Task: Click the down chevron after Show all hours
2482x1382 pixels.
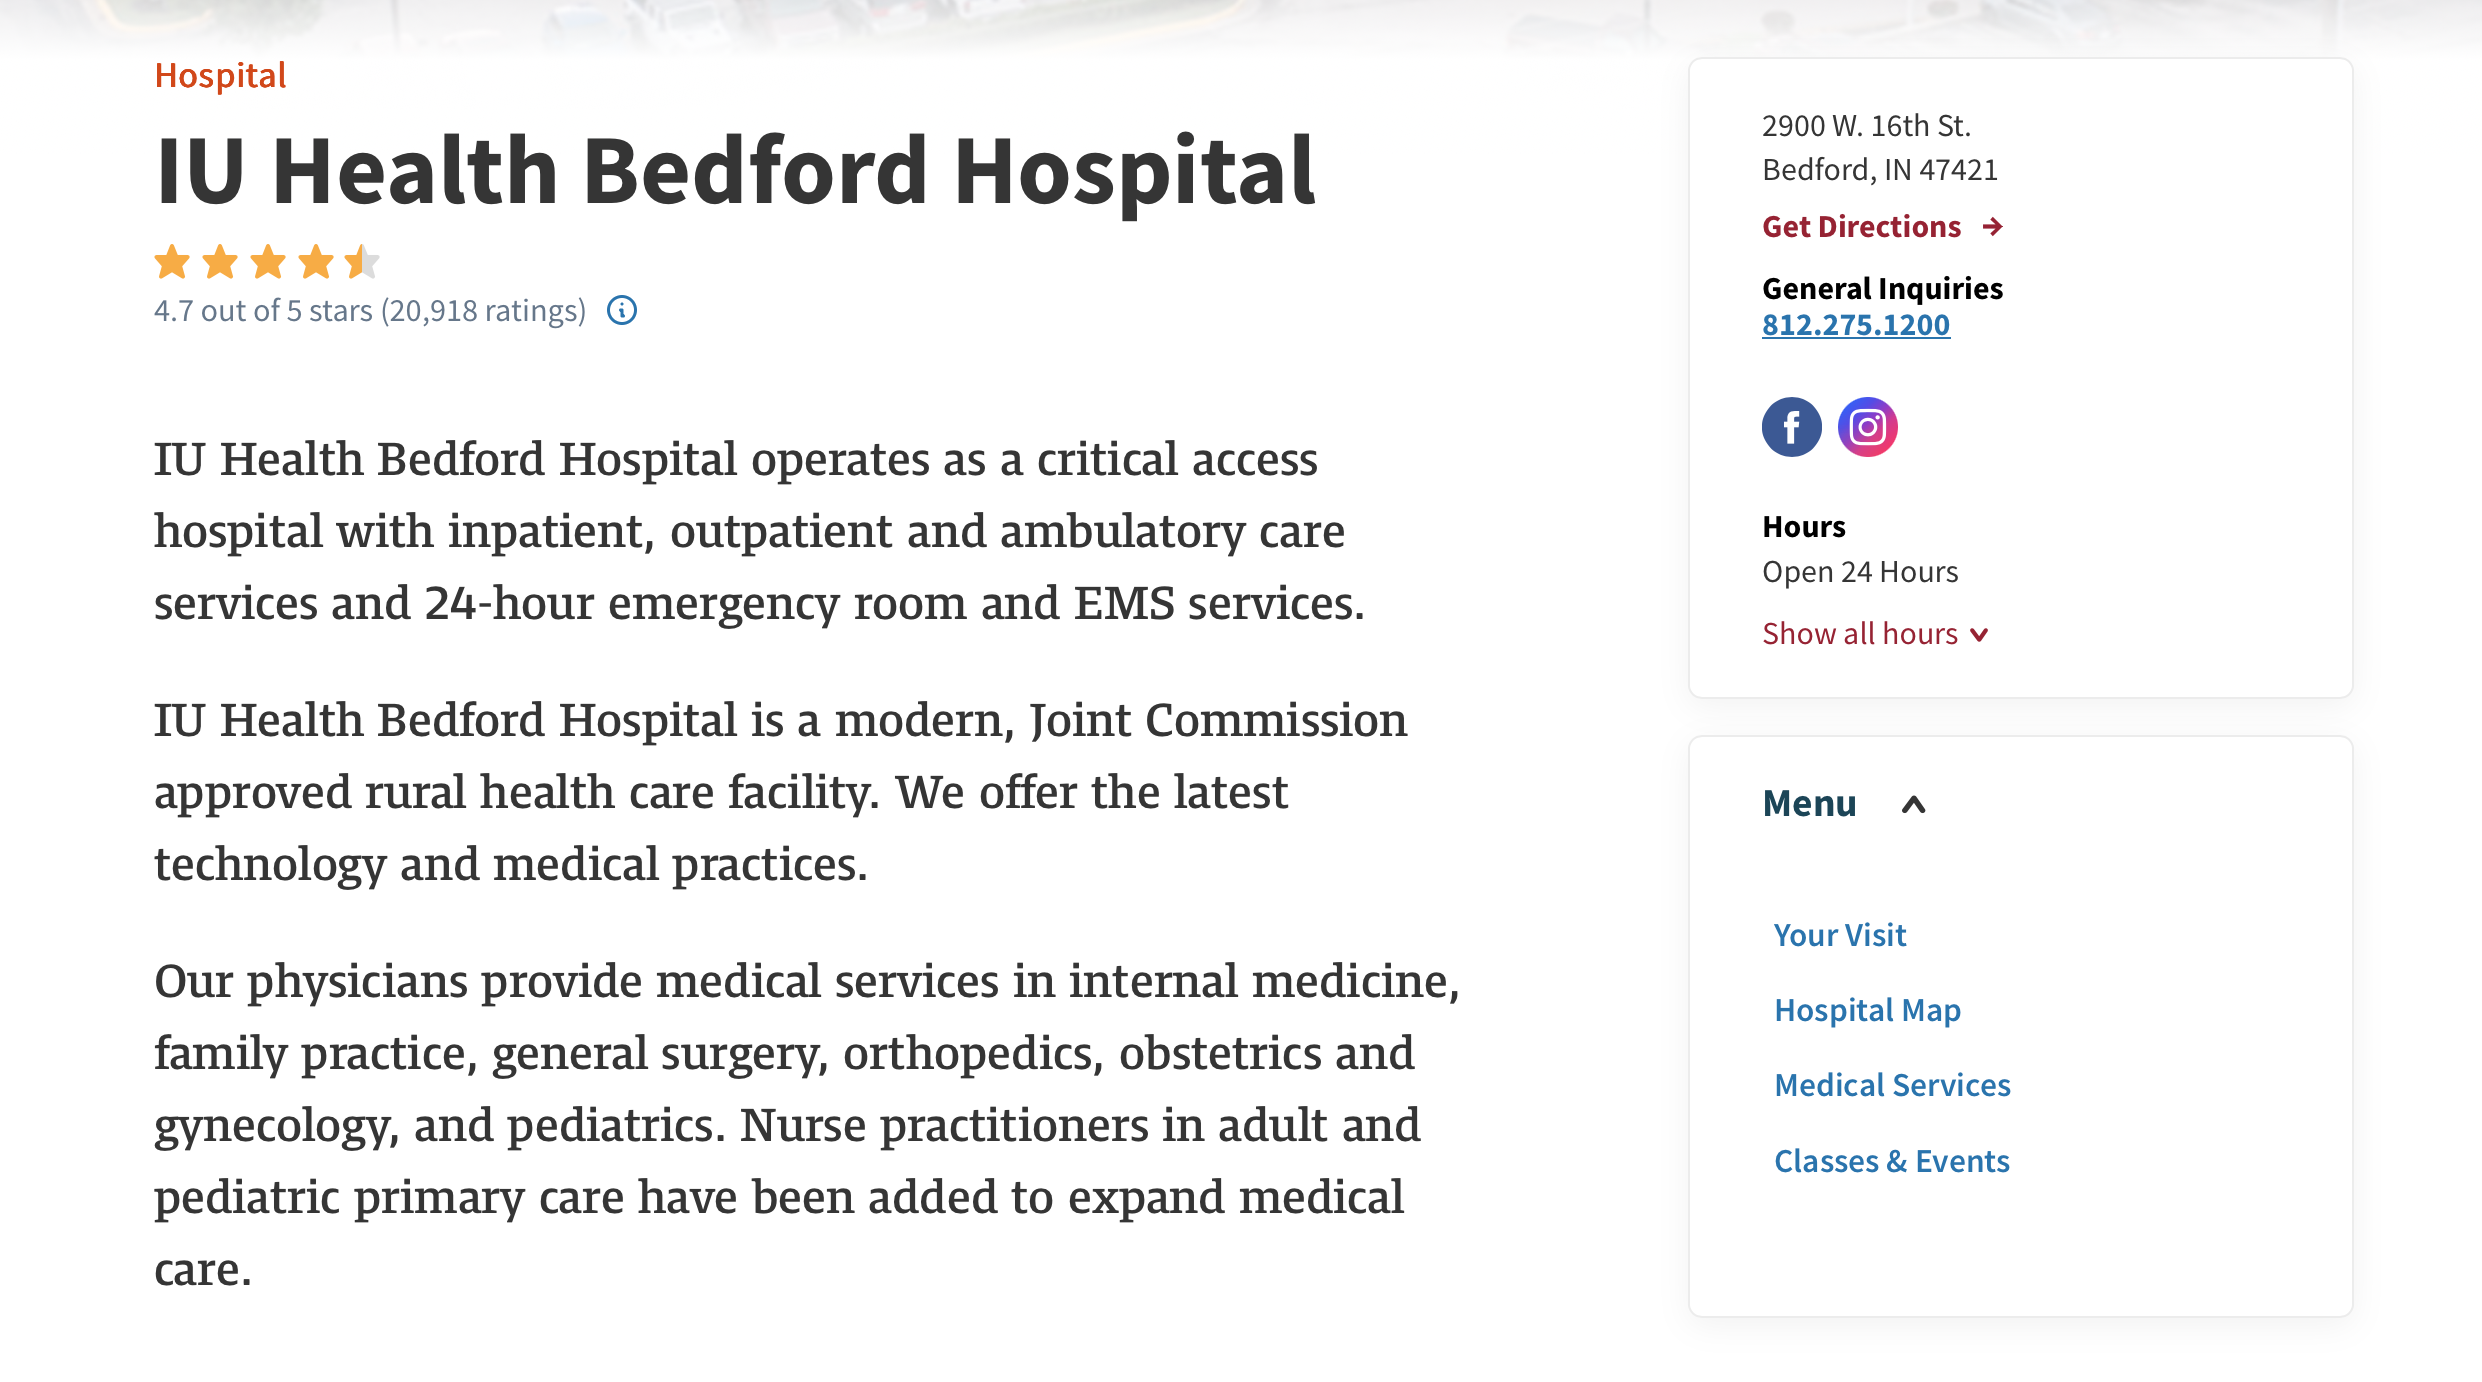Action: click(1979, 635)
